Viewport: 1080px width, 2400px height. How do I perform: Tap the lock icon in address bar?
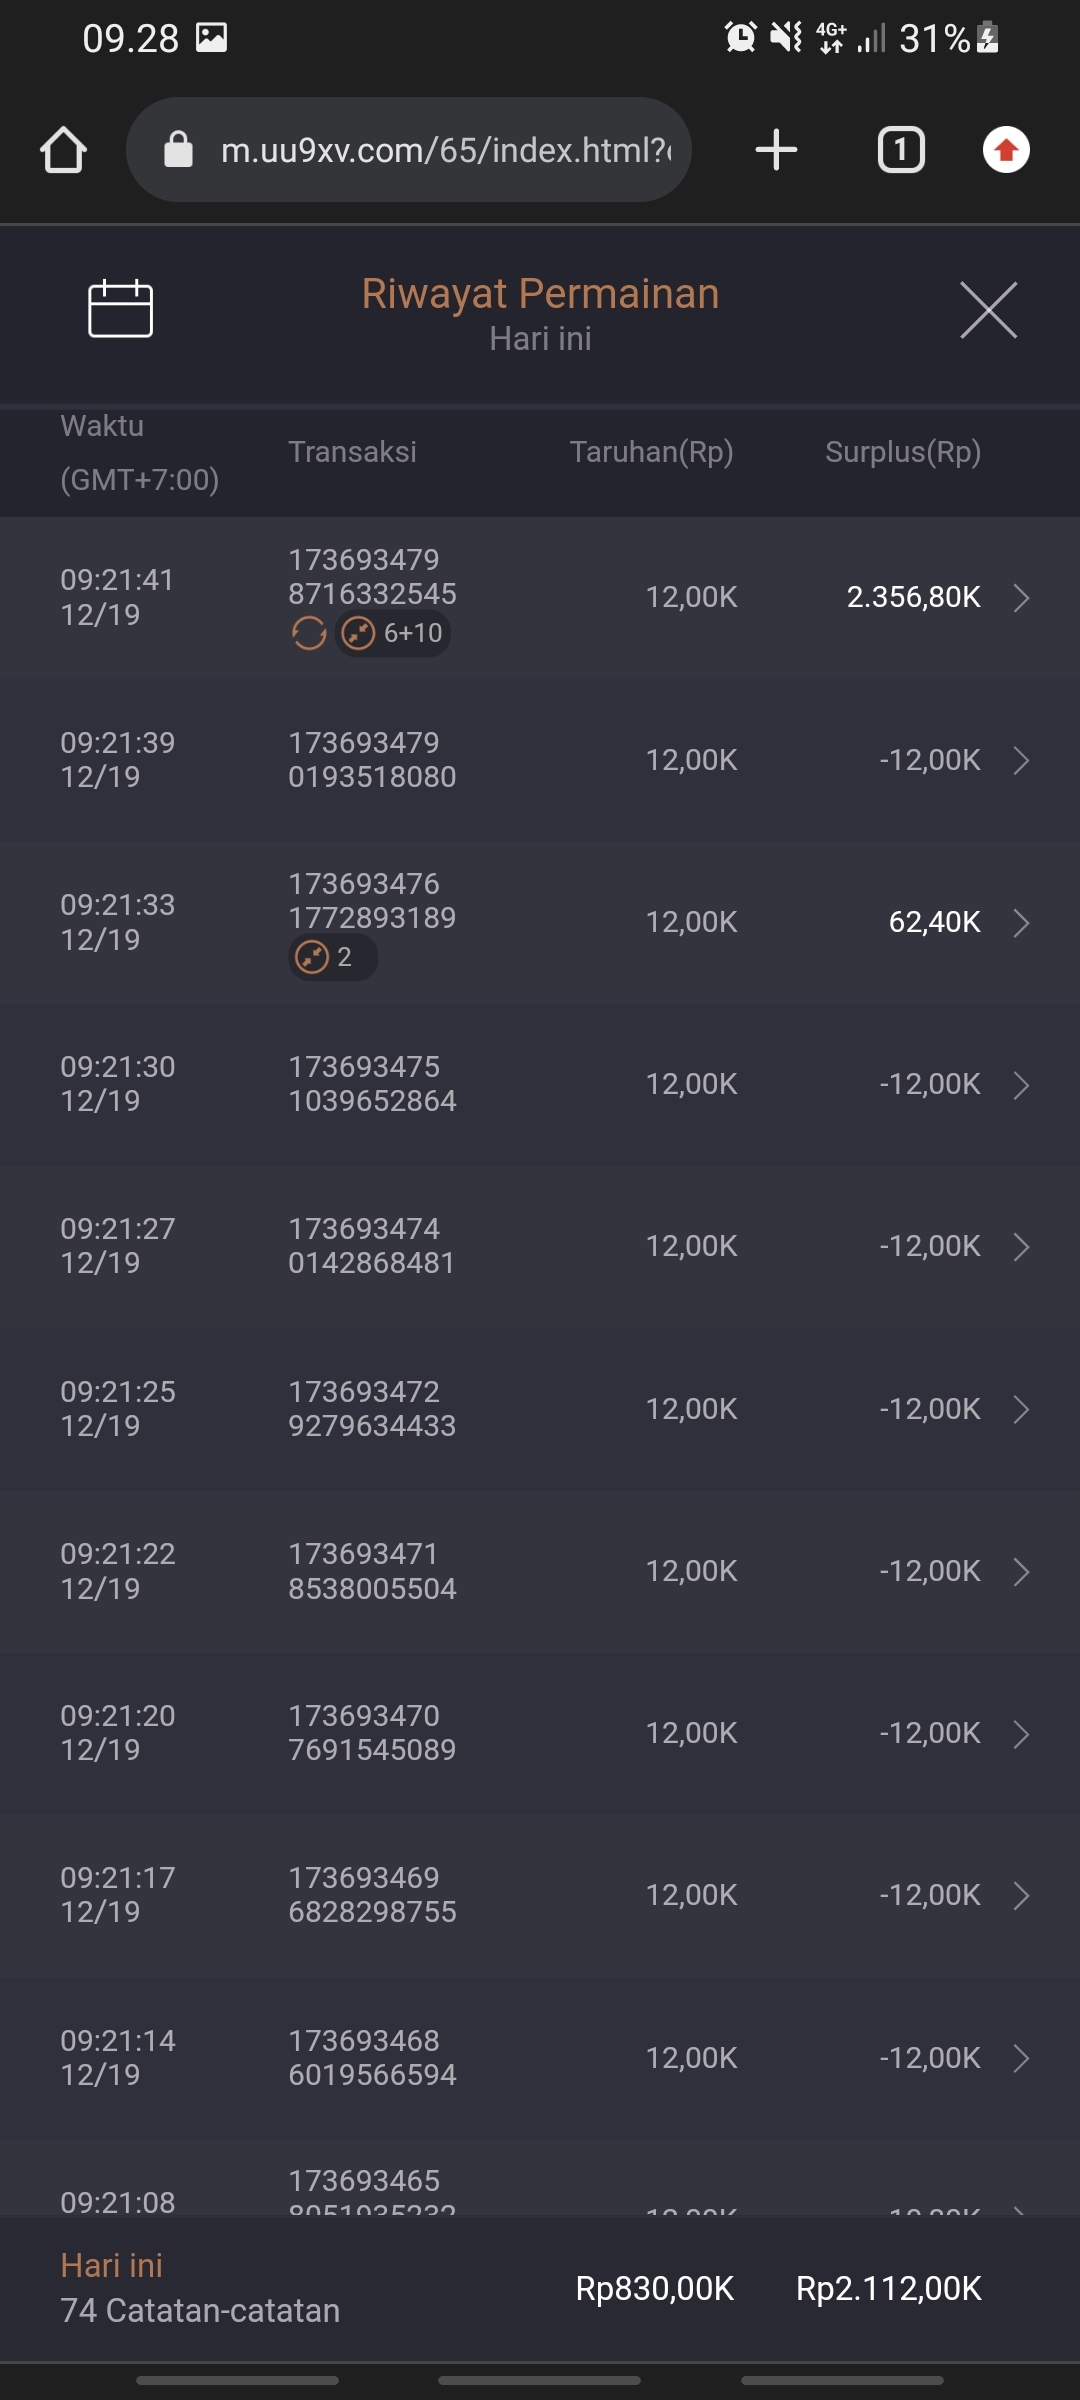click(178, 150)
